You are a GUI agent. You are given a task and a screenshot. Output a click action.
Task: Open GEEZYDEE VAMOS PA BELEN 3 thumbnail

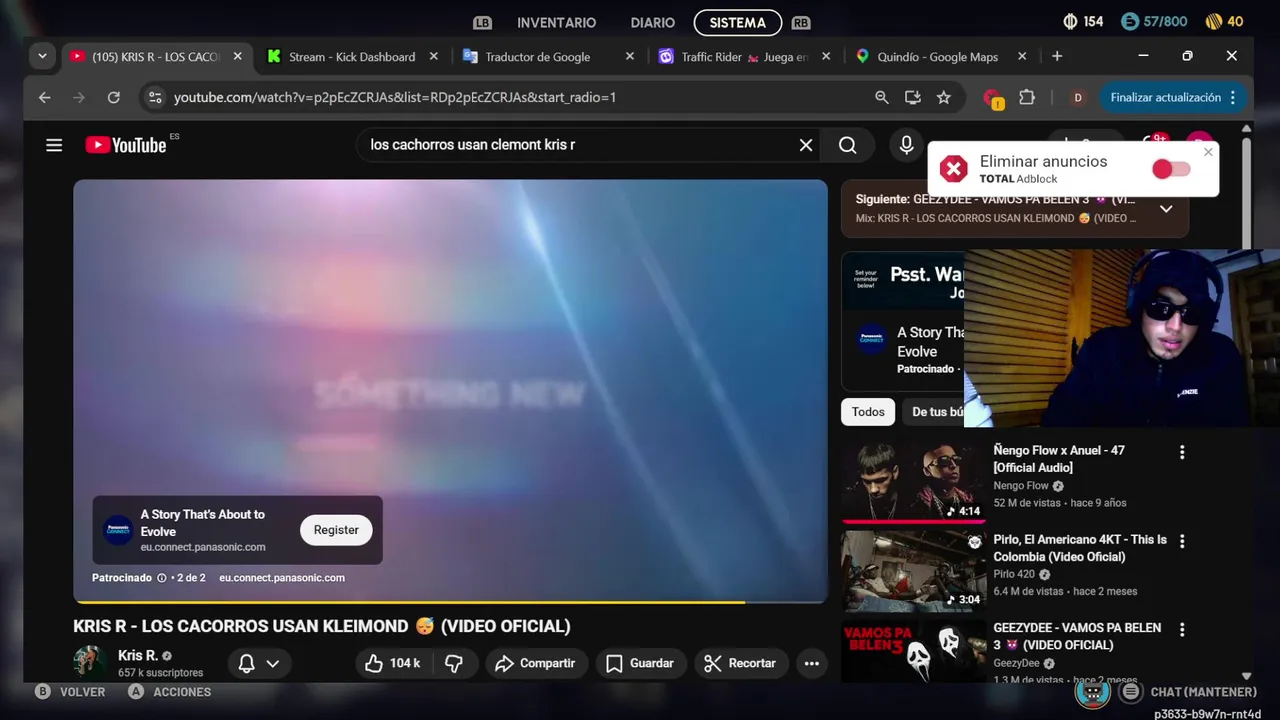click(x=914, y=651)
